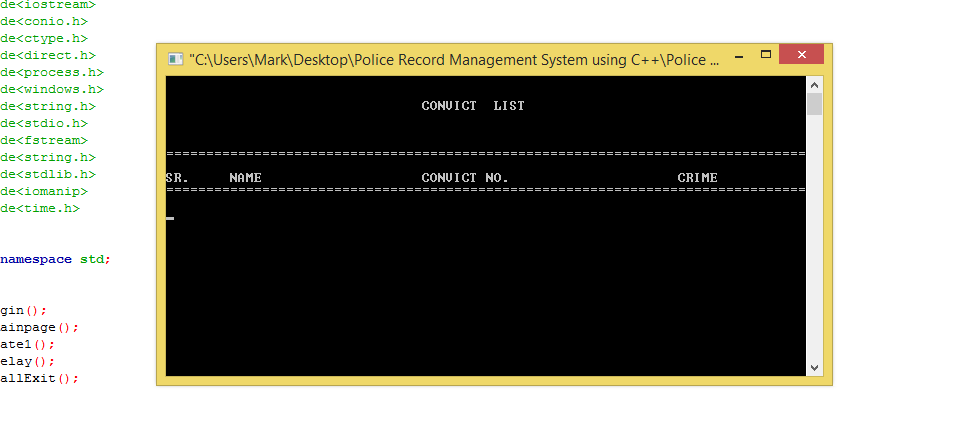The width and height of the screenshot is (975, 436).
Task: Click the console scrollbar down arrow
Action: point(814,367)
